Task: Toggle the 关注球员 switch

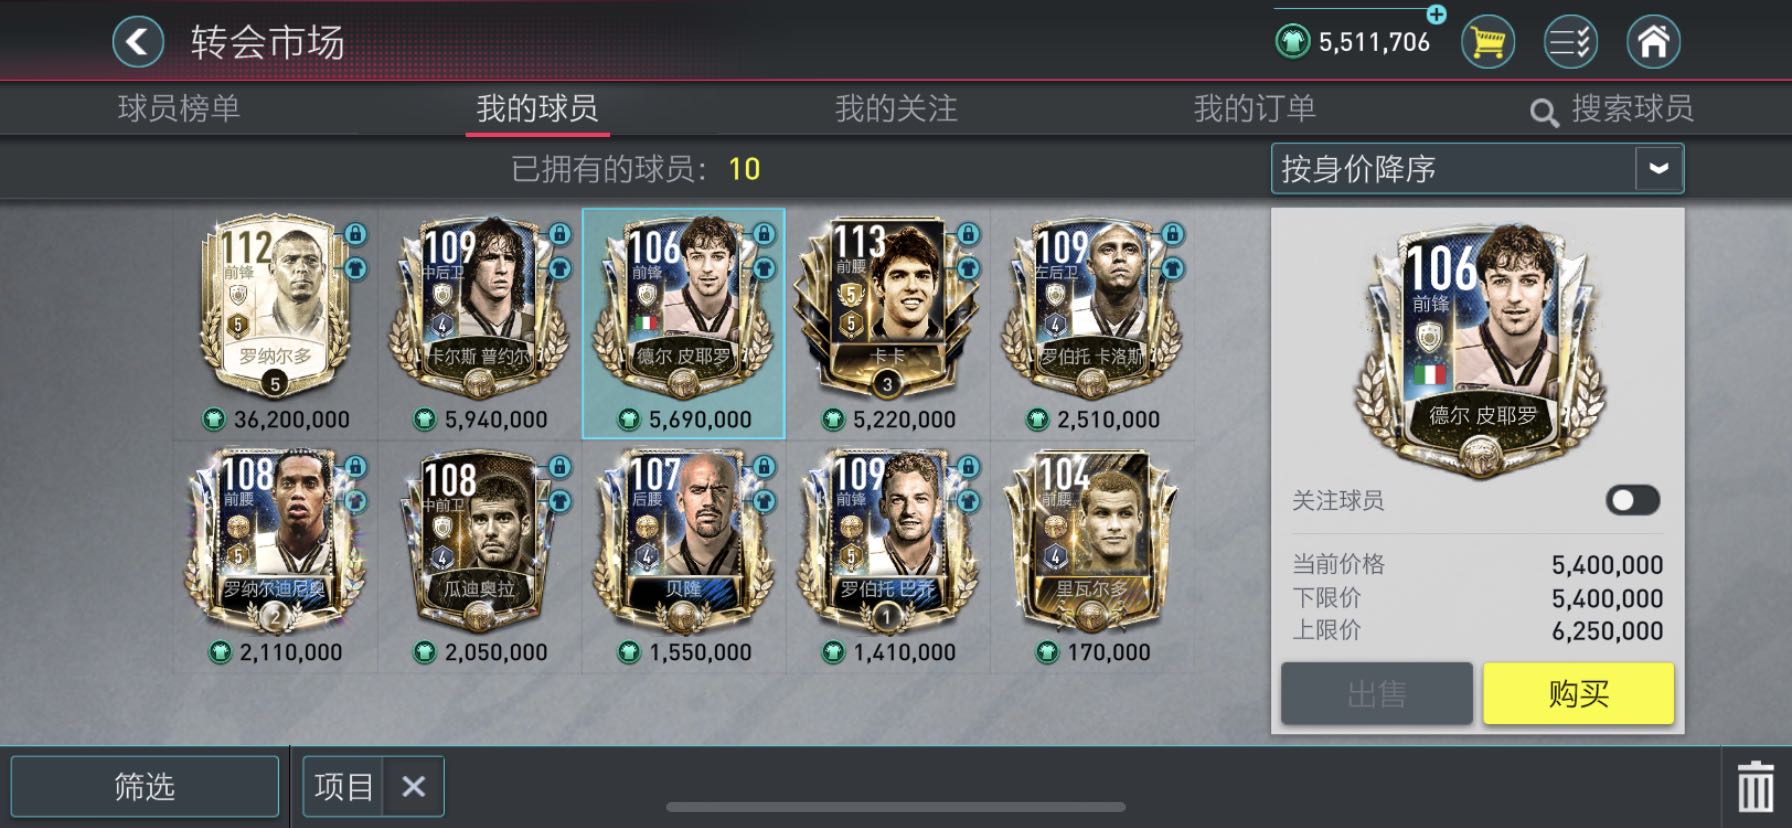Action: tap(1632, 500)
